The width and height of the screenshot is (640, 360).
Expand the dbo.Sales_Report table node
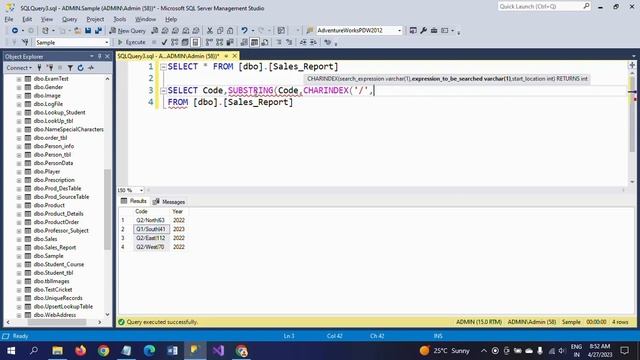[19, 247]
